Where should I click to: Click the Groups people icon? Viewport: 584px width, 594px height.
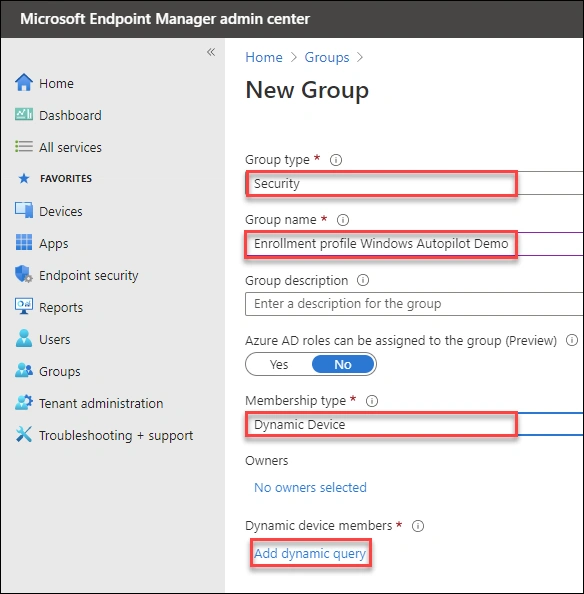24,370
